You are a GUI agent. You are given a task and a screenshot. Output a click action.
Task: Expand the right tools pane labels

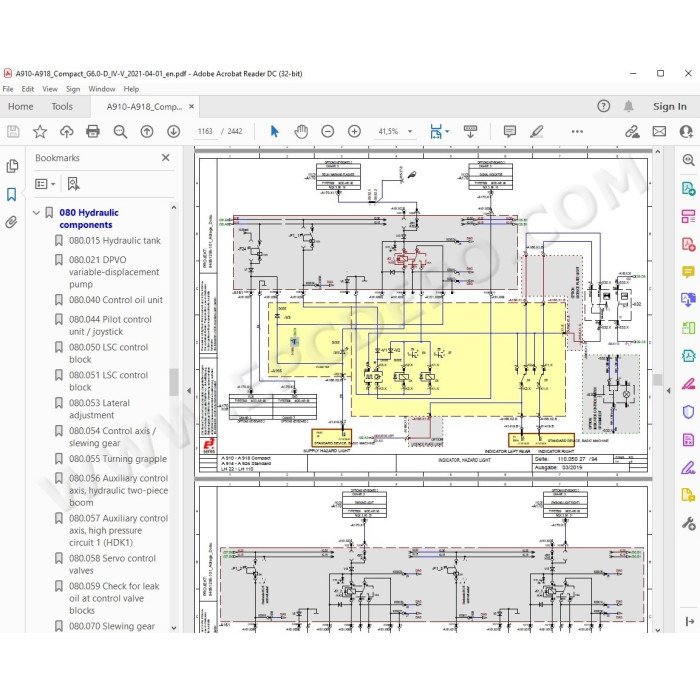(x=690, y=621)
